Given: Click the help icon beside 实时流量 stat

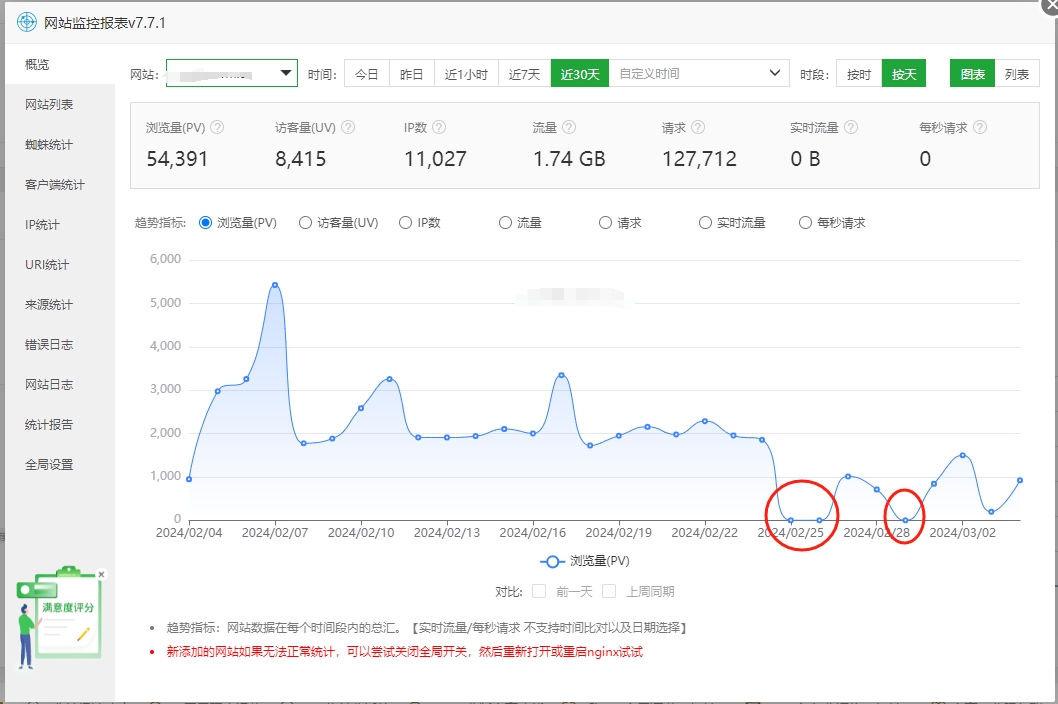Looking at the screenshot, I should pos(852,128).
